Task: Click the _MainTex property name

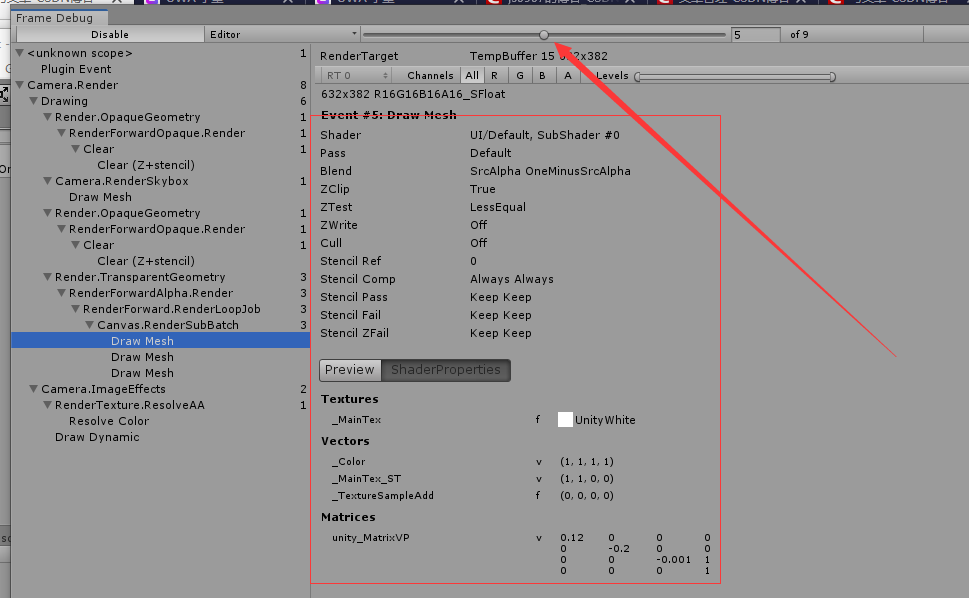Action: point(357,419)
